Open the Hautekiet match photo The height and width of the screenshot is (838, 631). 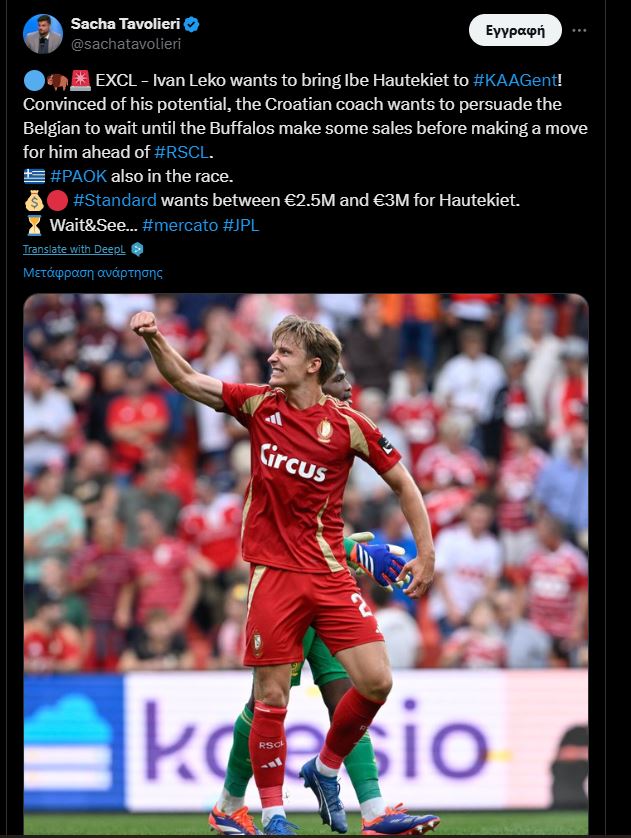point(306,564)
